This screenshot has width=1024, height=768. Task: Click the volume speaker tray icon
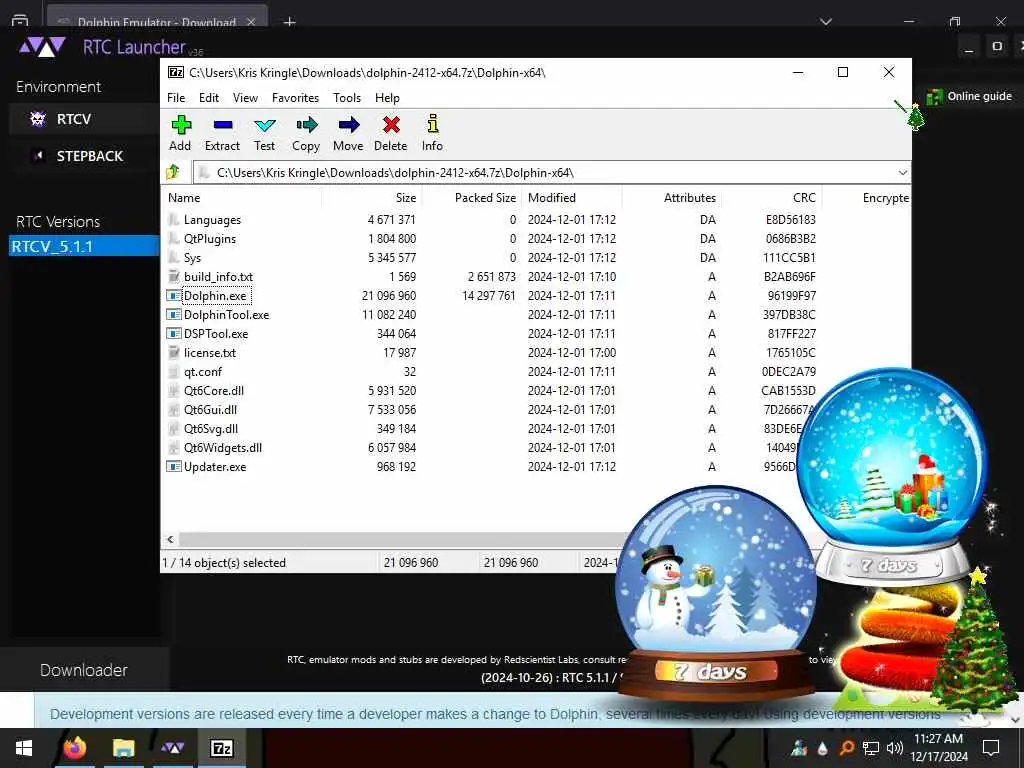pyautogui.click(x=894, y=748)
